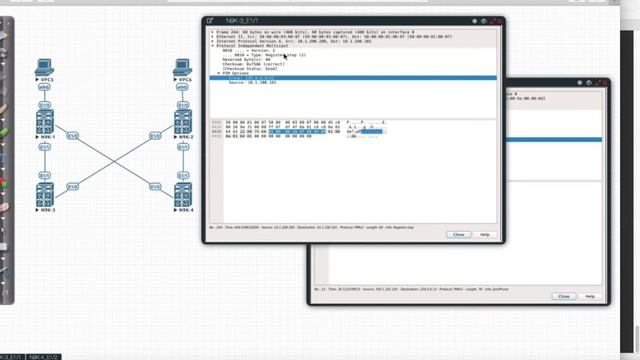Viewport: 640px width, 360px height.
Task: Expand the Ethernet II tree row
Action: (x=212, y=37)
